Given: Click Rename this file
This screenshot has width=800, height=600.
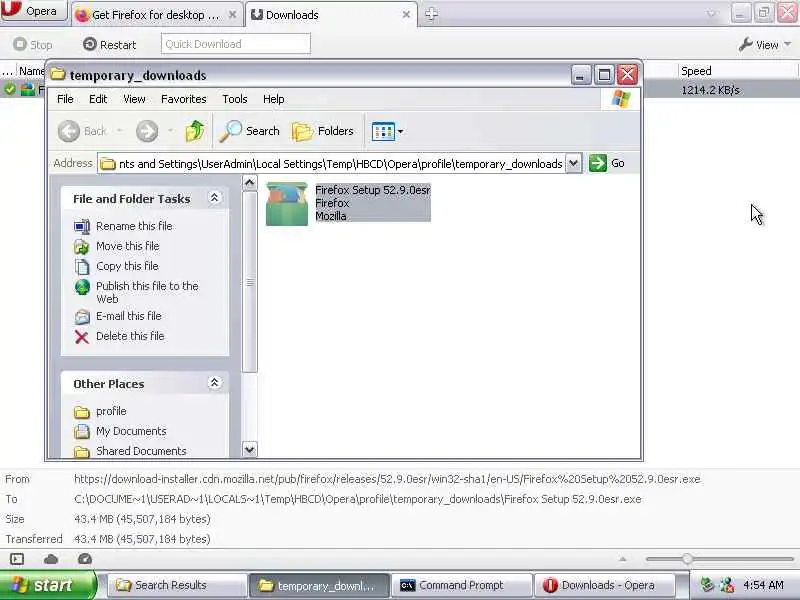Looking at the screenshot, I should [x=134, y=226].
